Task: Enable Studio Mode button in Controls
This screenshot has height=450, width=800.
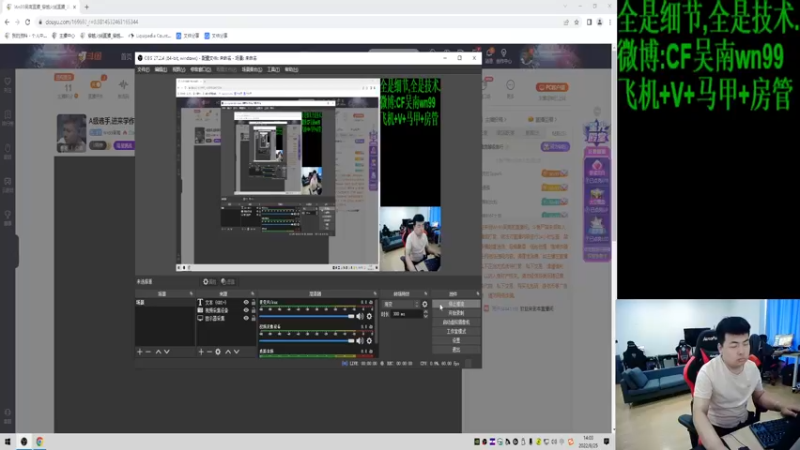Action: click(x=456, y=332)
